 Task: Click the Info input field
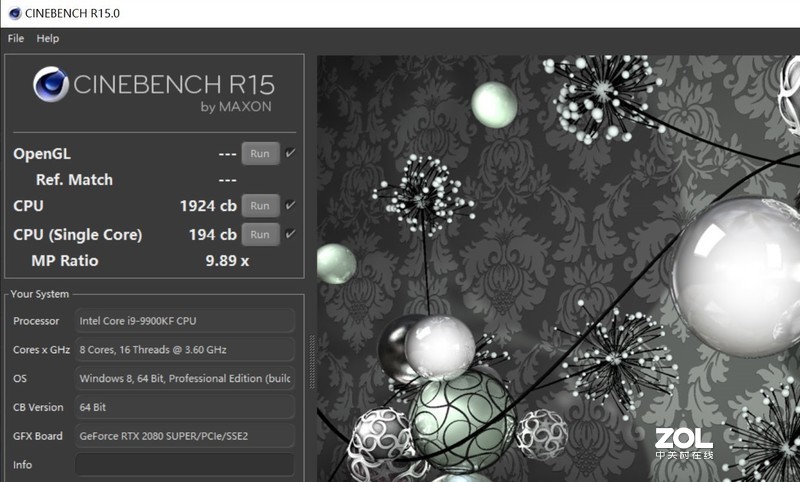[x=185, y=465]
